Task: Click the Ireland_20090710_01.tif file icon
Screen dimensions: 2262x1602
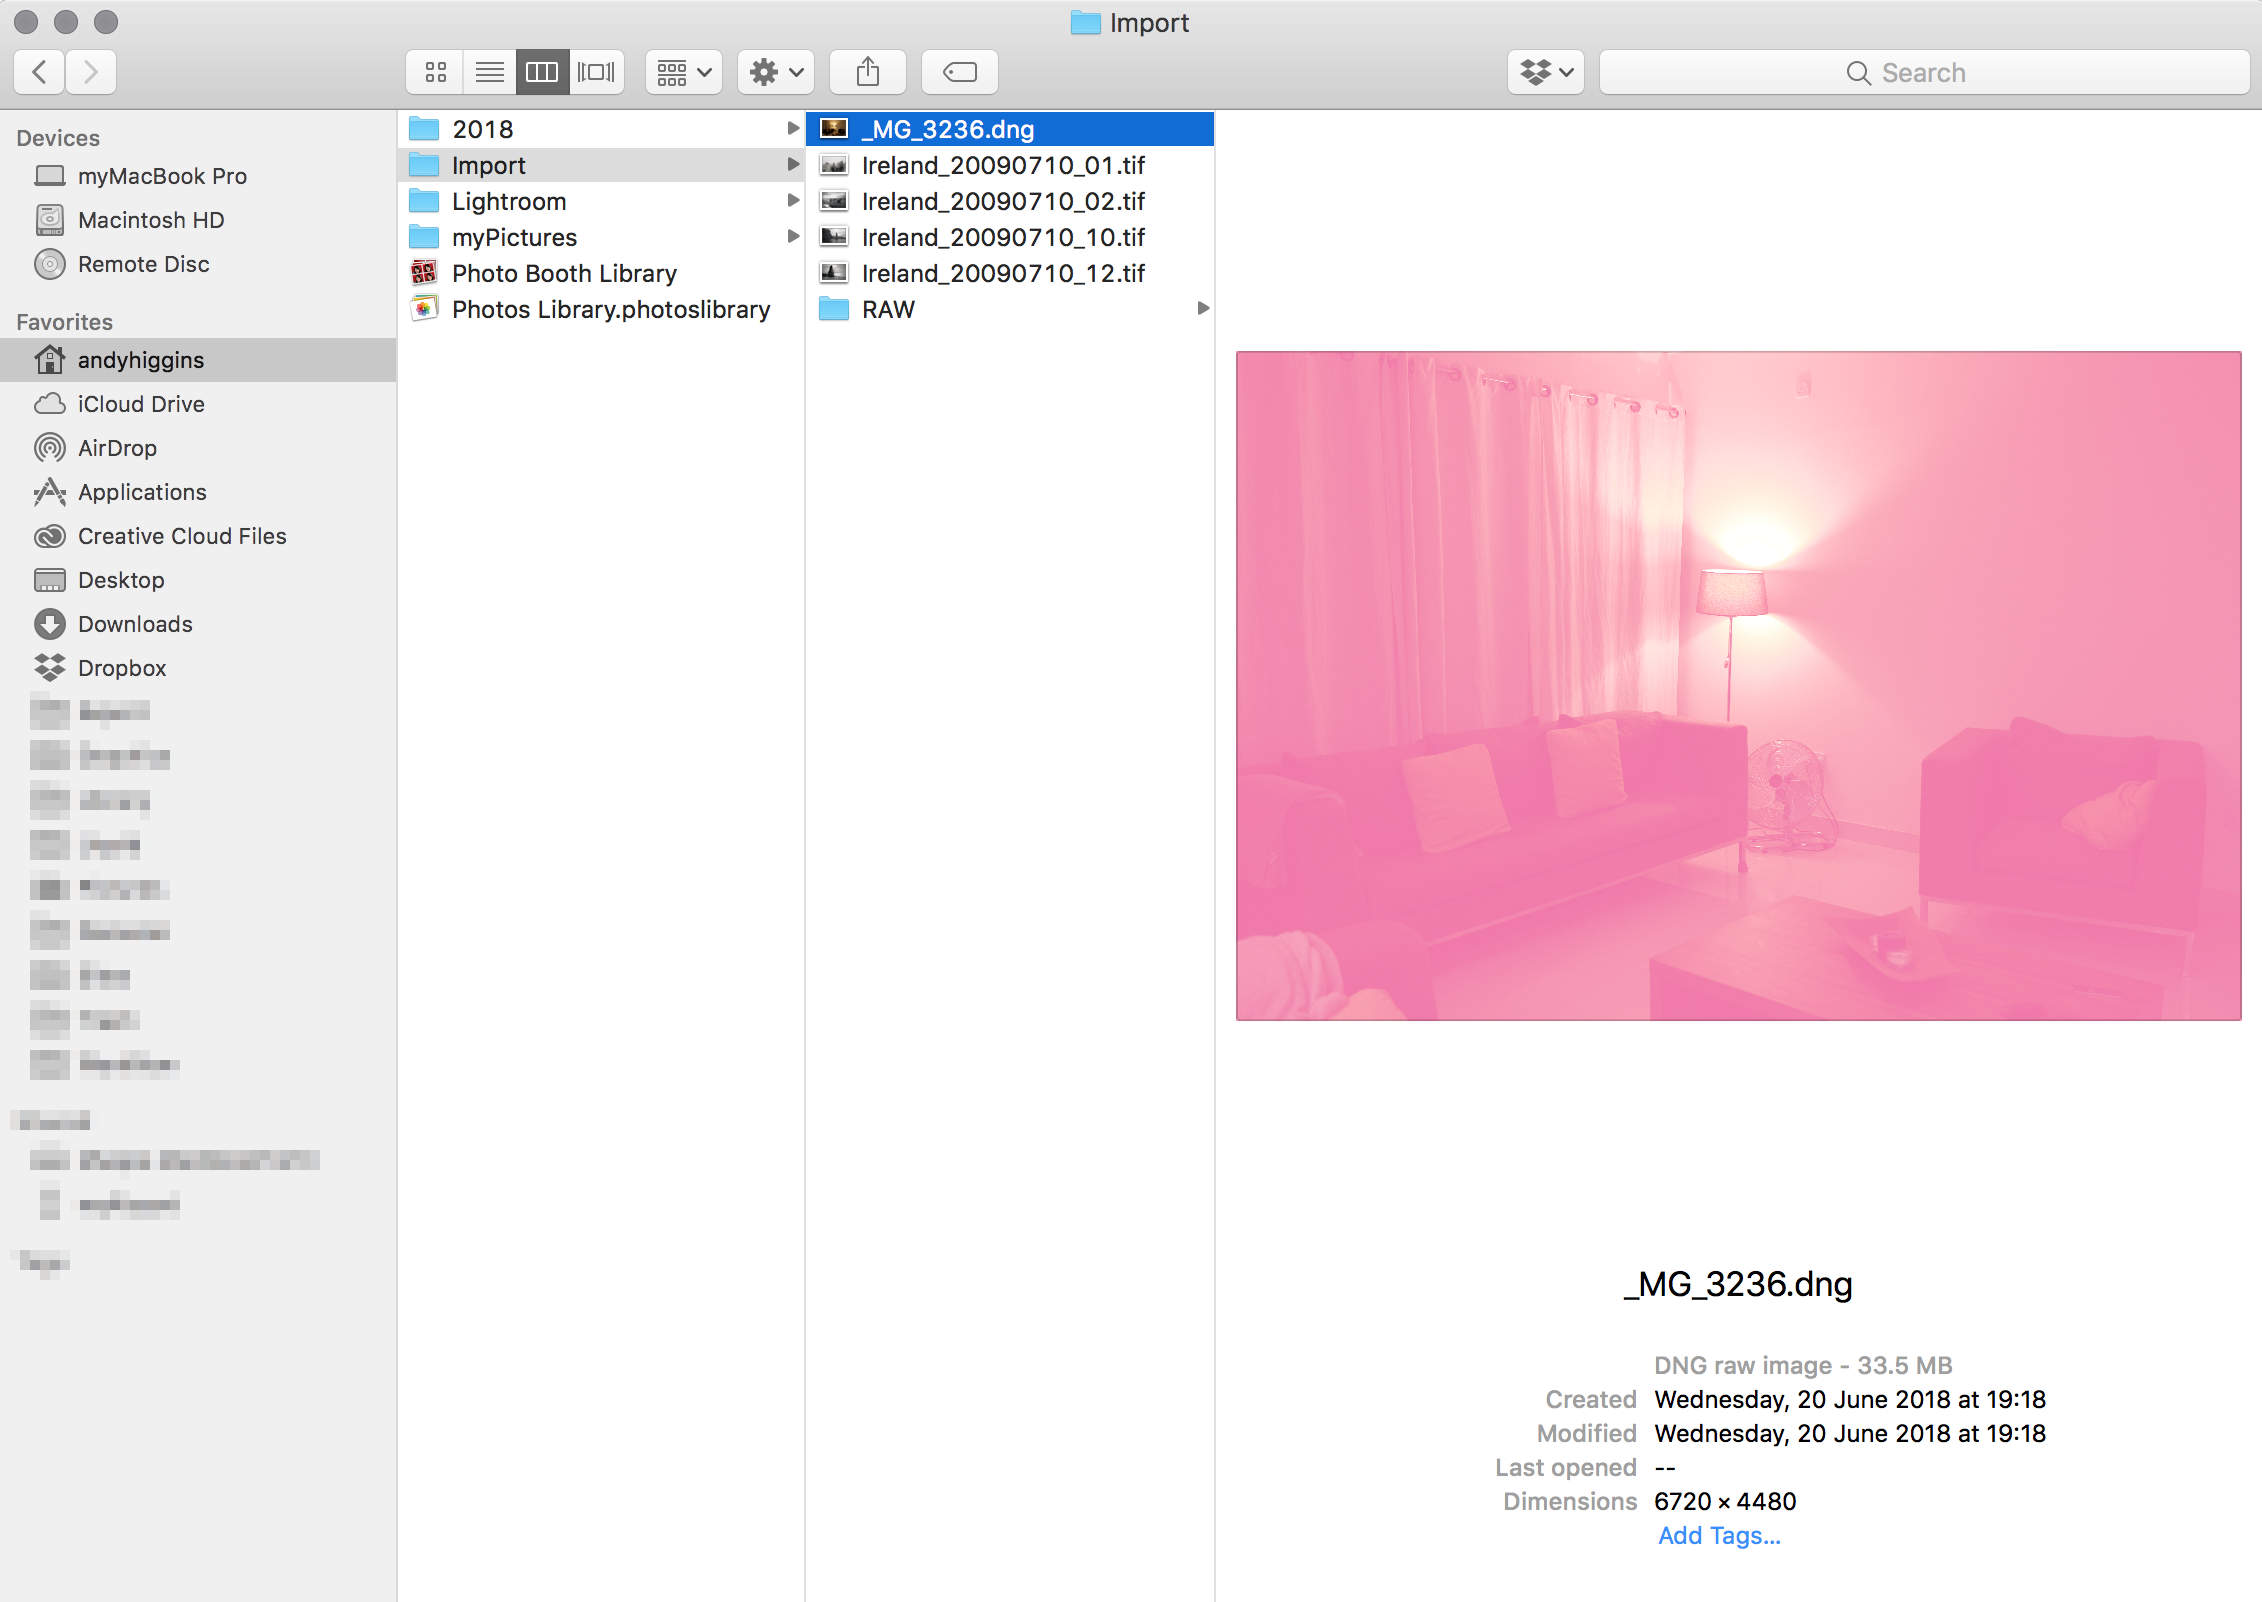Action: [x=834, y=164]
